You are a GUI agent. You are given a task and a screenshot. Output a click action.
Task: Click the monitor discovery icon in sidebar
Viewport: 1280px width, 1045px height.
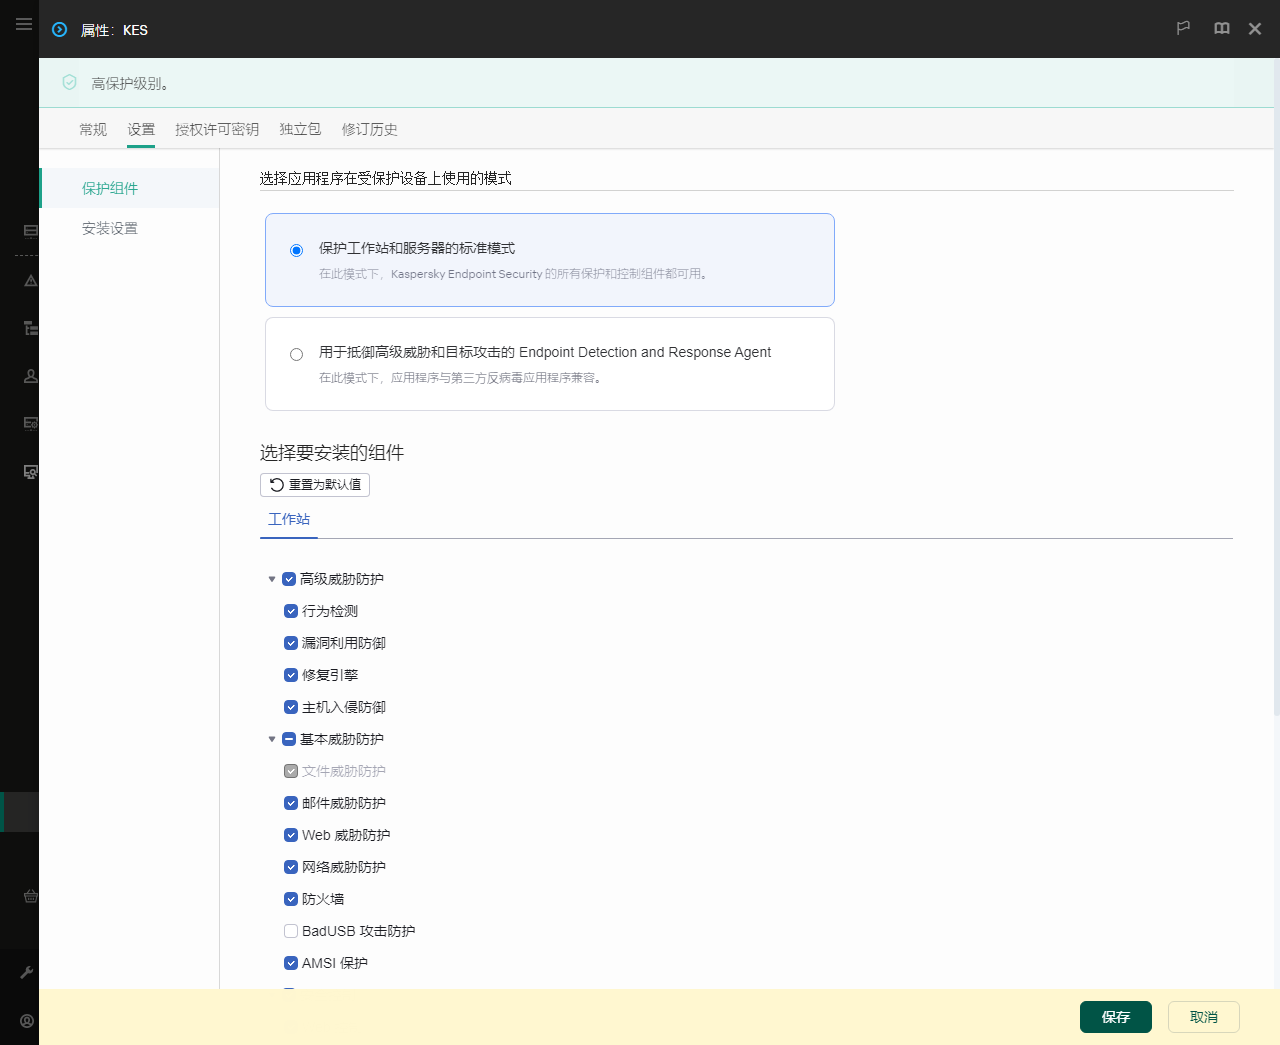[31, 471]
